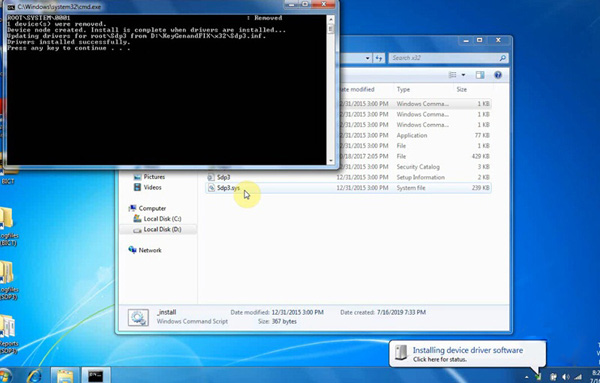This screenshot has width=600, height=383.
Task: Click the Explorer help question mark icon
Action: [497, 75]
